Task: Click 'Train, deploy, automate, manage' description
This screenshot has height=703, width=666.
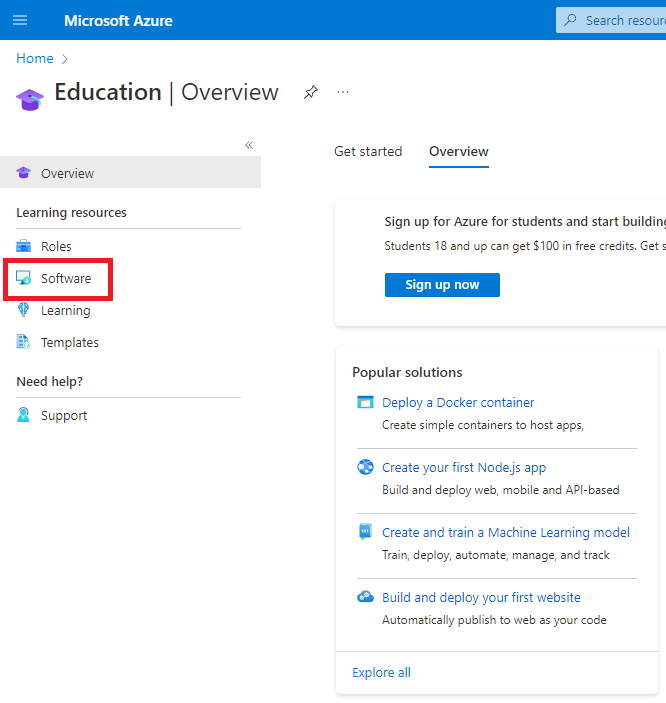Action: coord(496,555)
